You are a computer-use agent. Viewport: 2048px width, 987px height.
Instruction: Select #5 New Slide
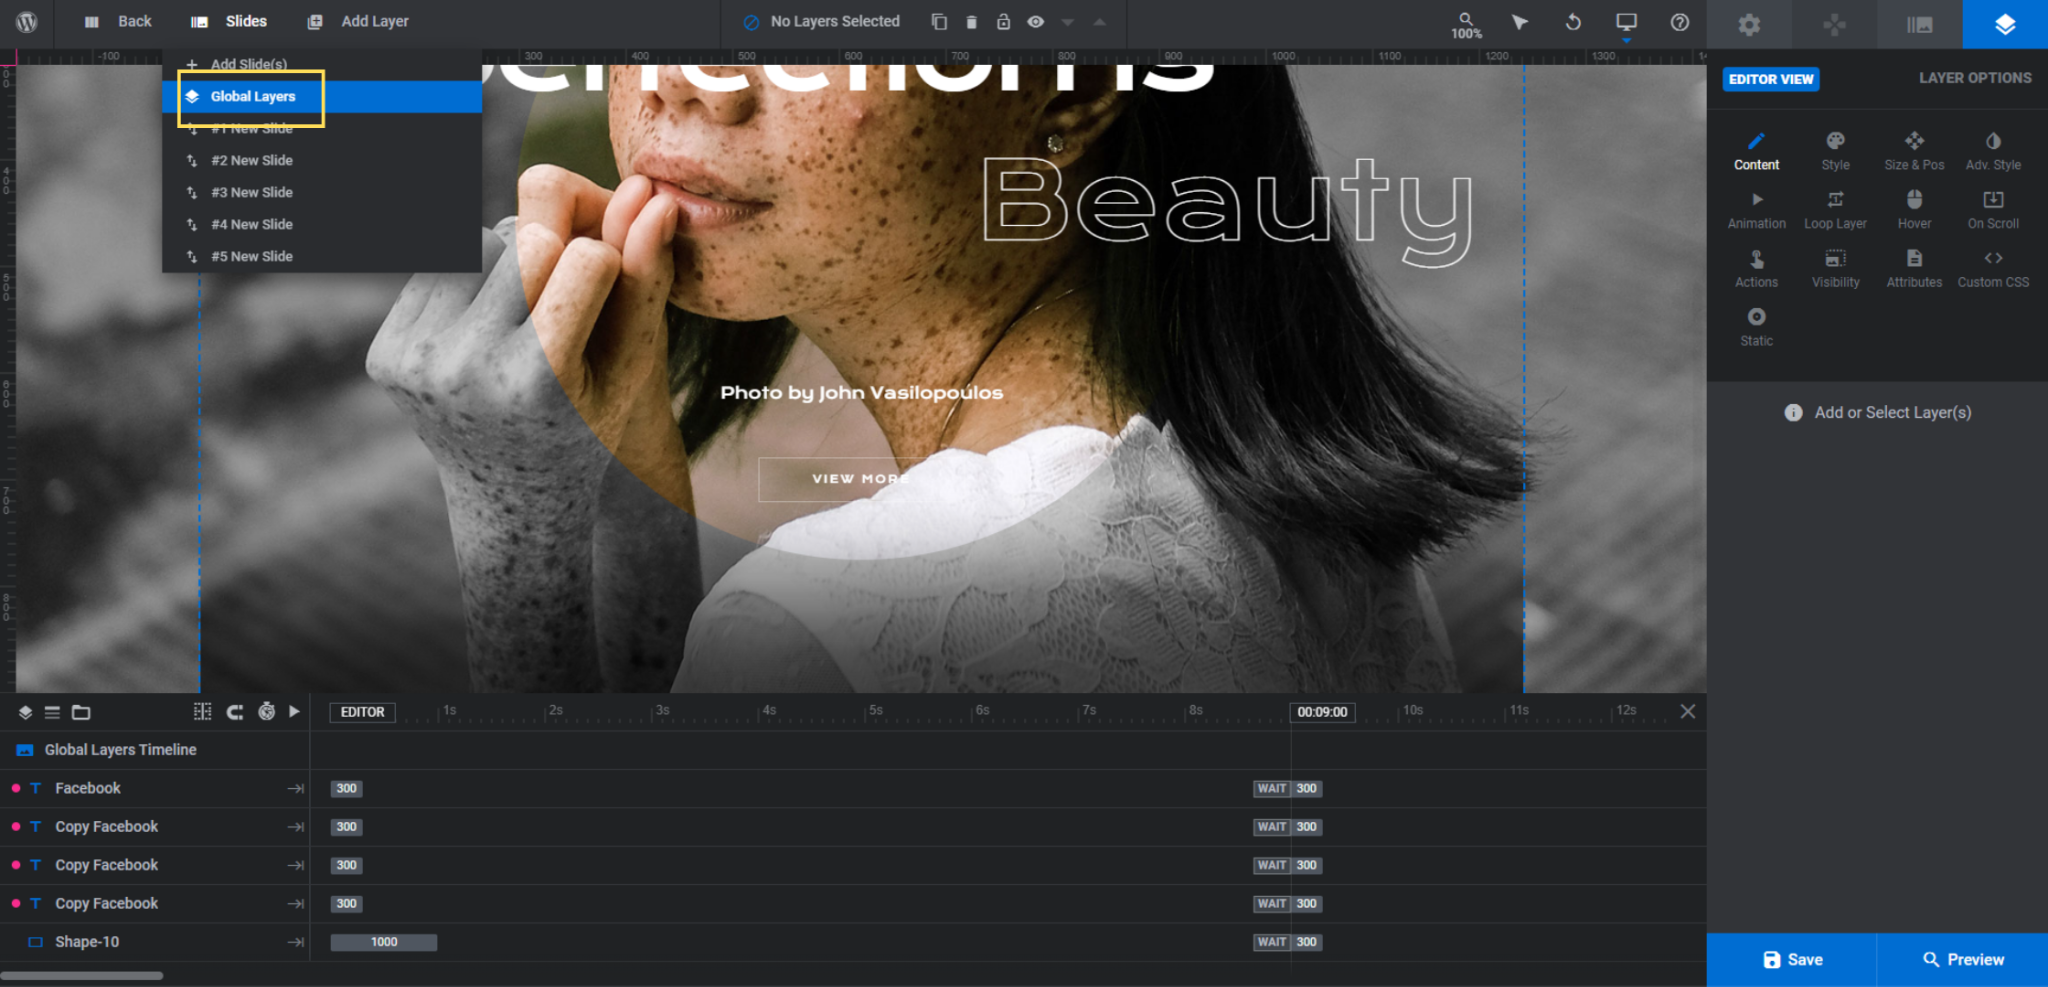pyautogui.click(x=322, y=256)
